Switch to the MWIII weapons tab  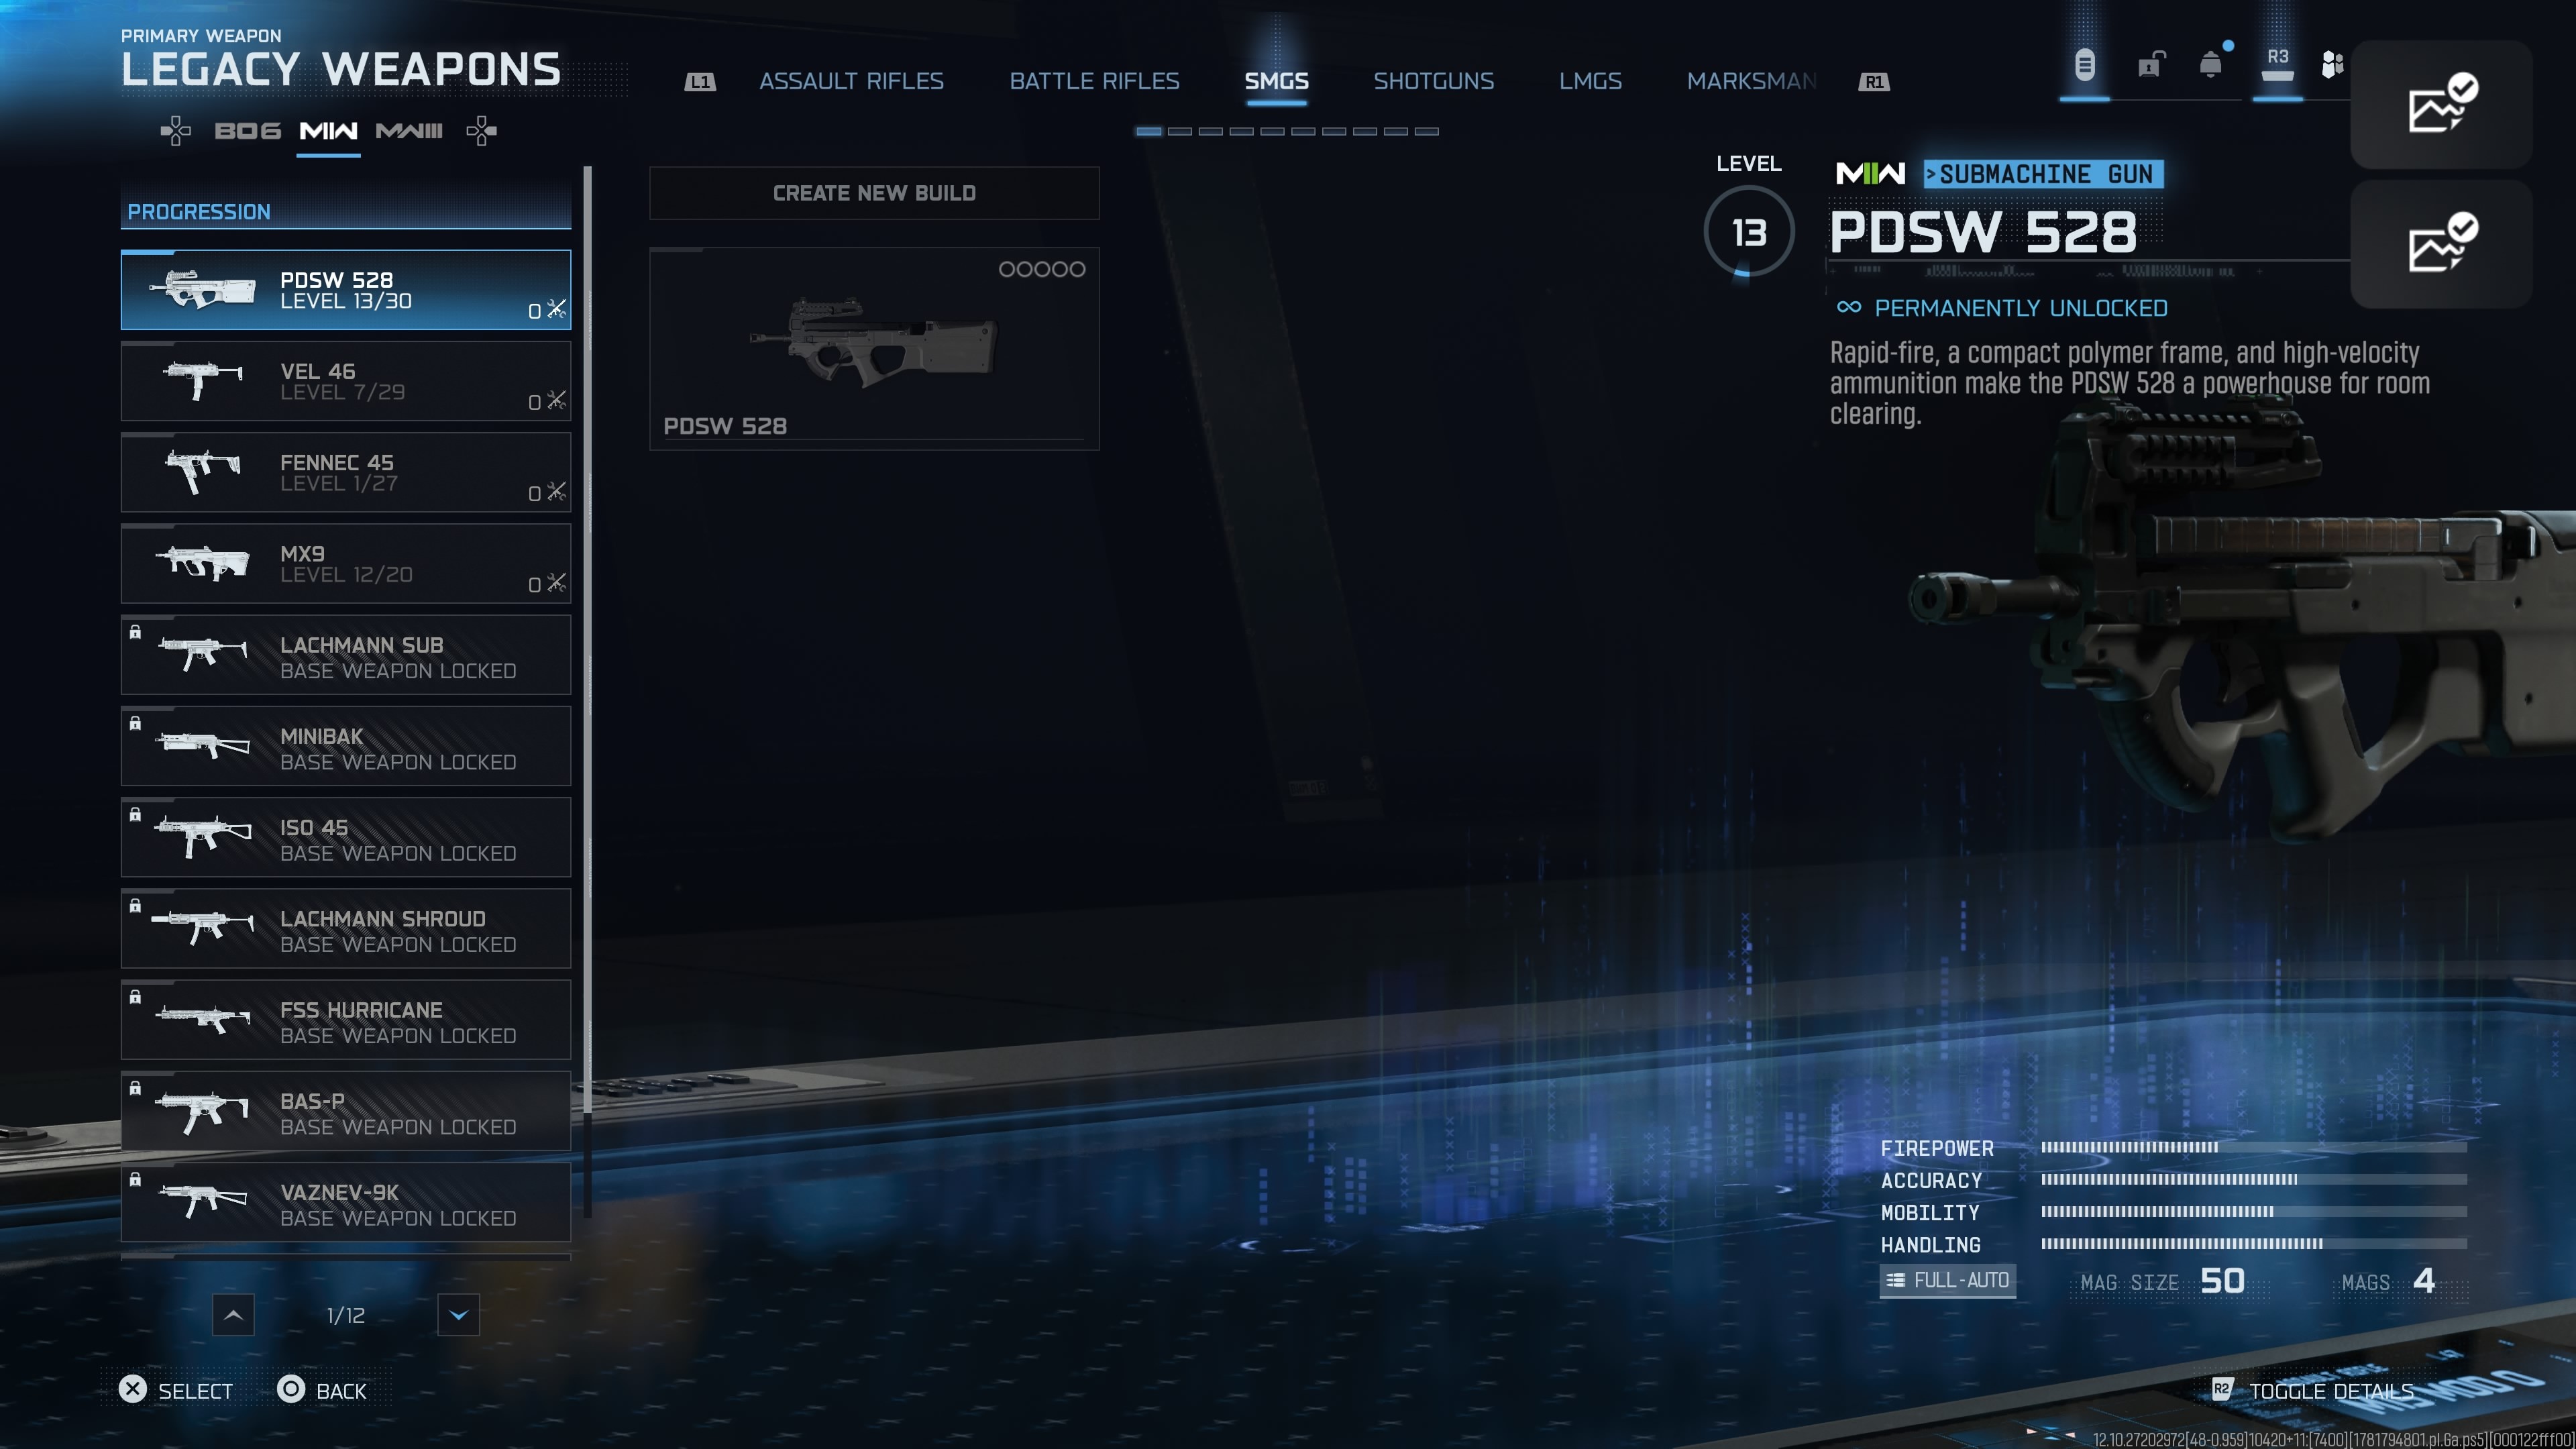pos(409,131)
